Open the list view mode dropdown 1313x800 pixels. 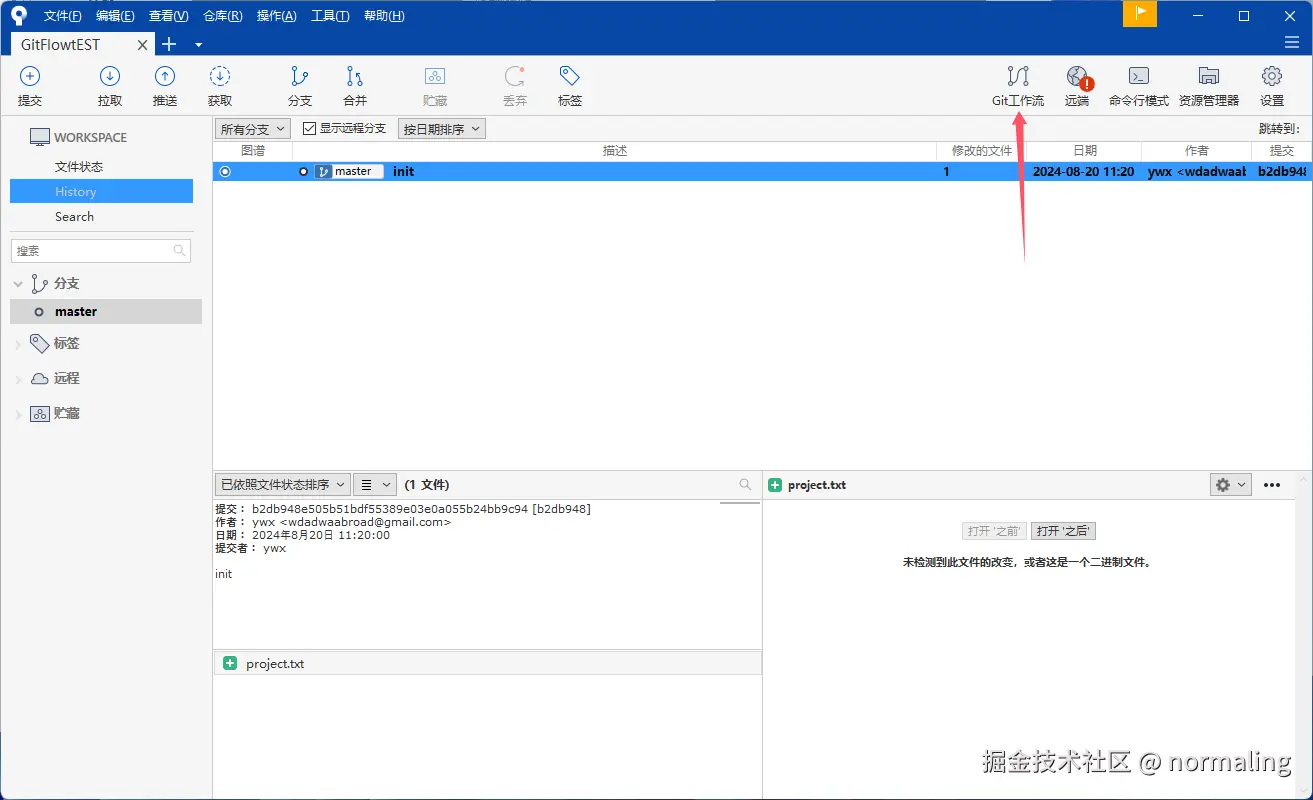click(x=375, y=484)
